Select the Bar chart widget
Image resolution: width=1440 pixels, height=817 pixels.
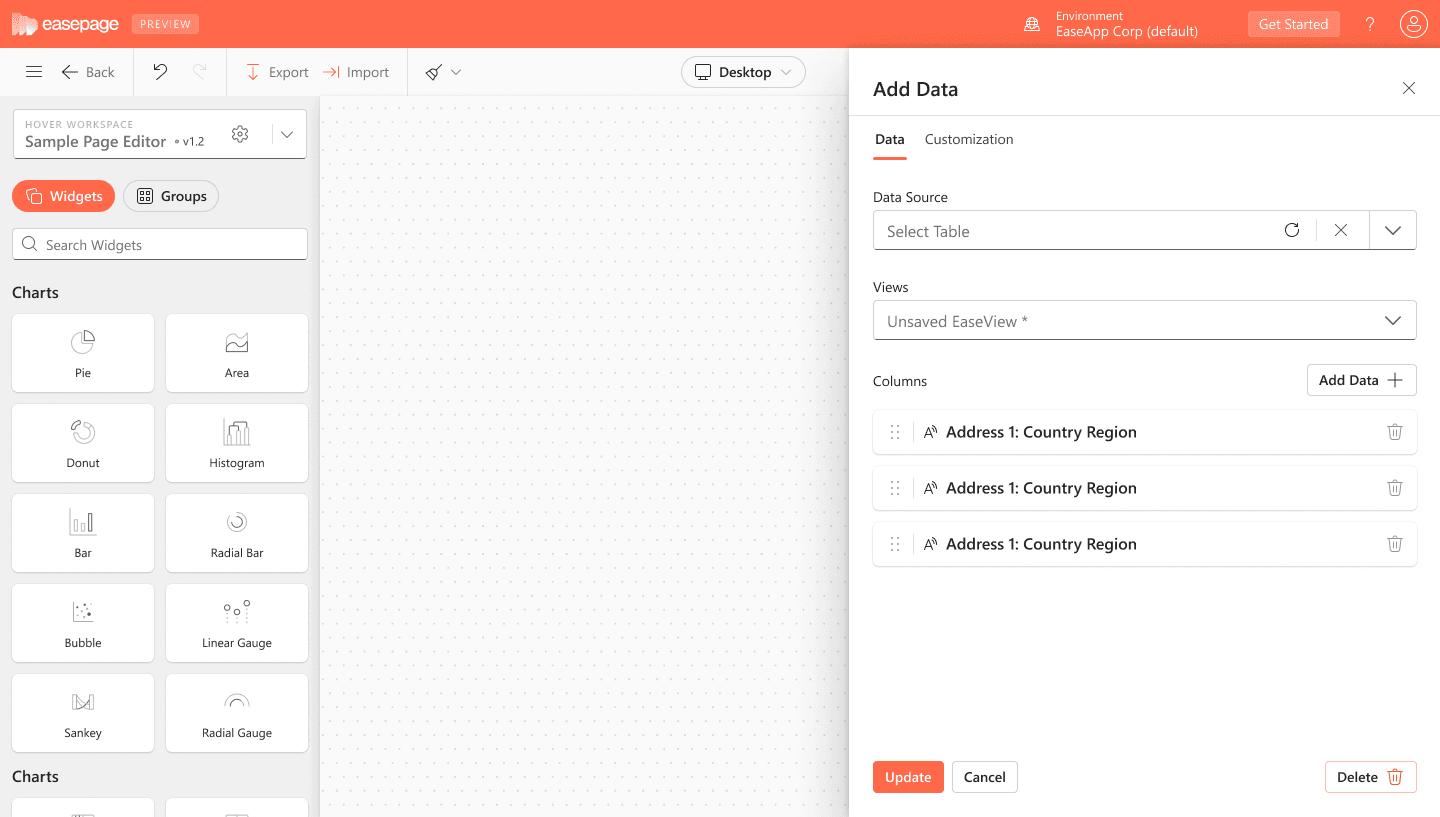click(x=83, y=533)
